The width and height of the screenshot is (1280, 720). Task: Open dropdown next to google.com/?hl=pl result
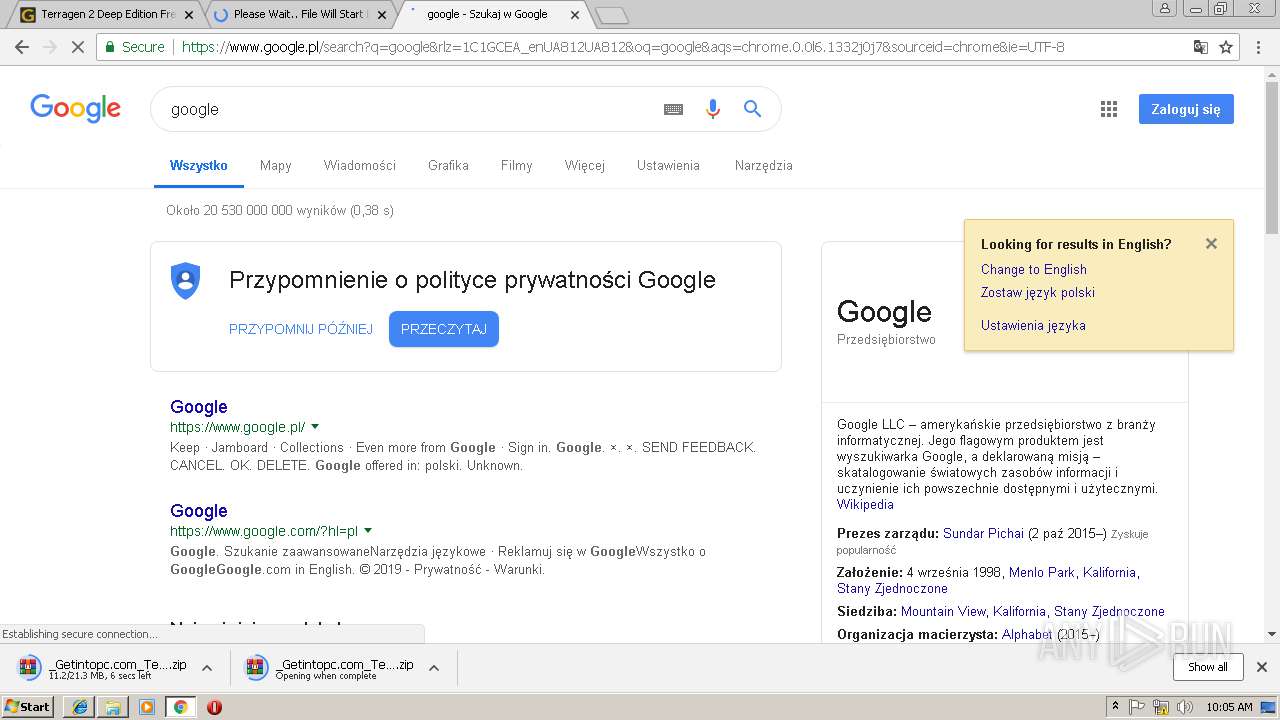(x=368, y=531)
